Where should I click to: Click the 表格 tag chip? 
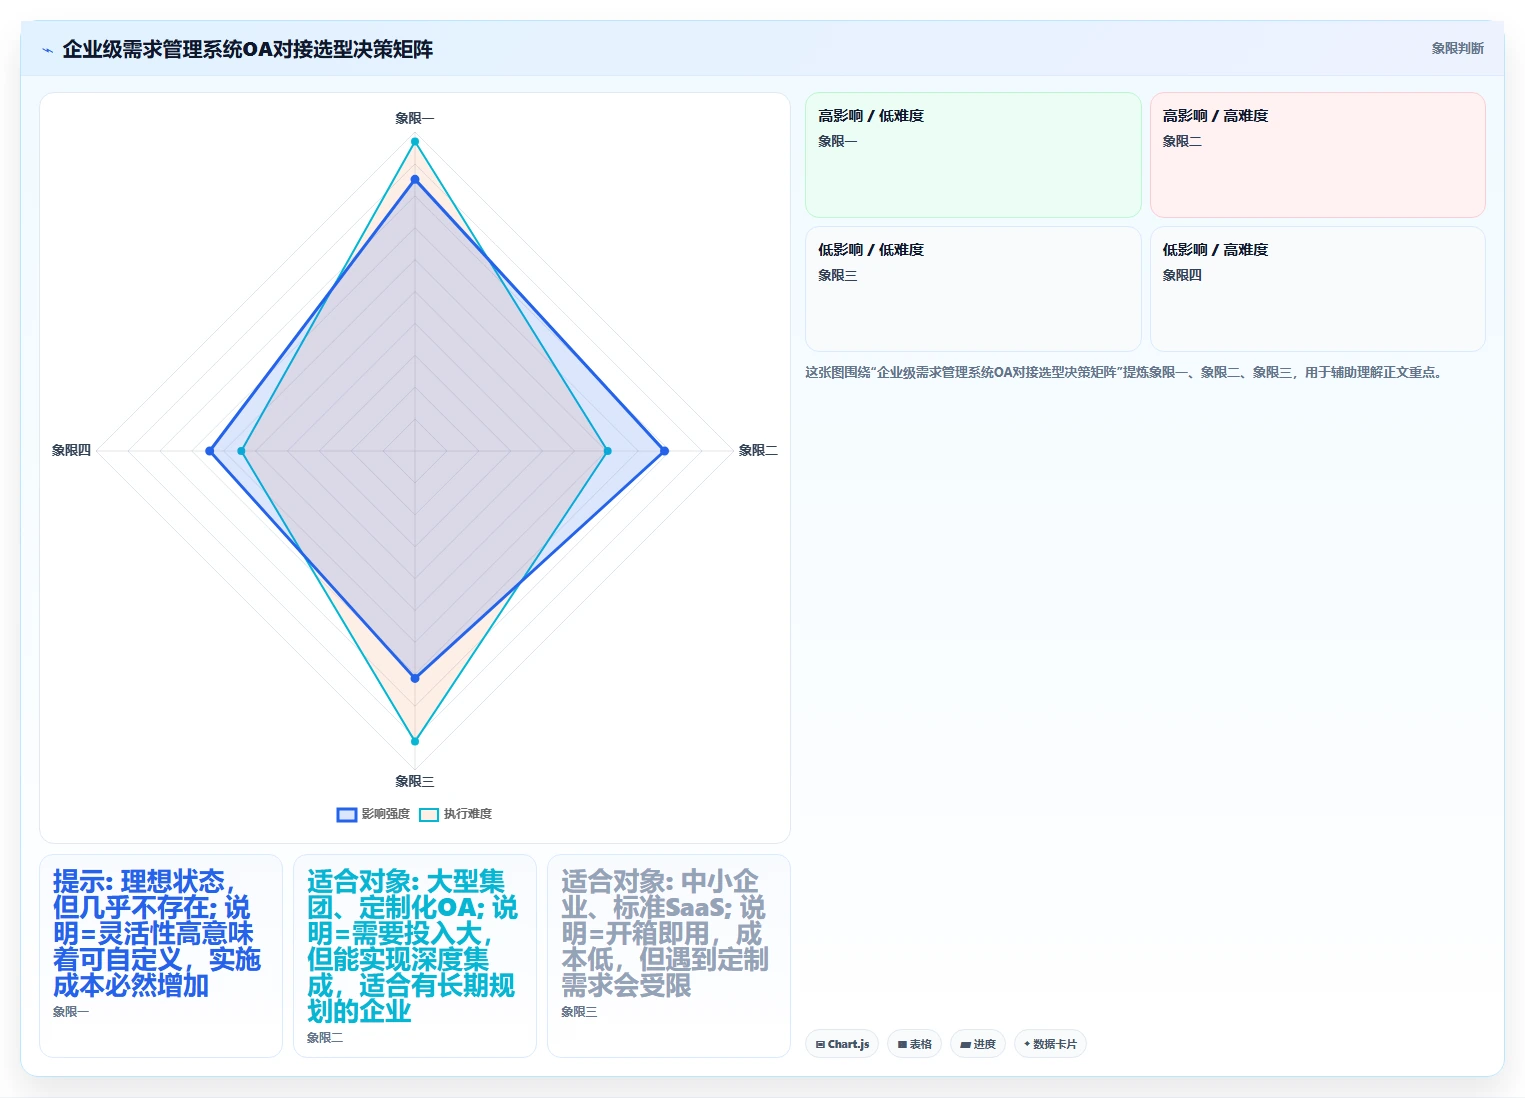coord(914,1044)
